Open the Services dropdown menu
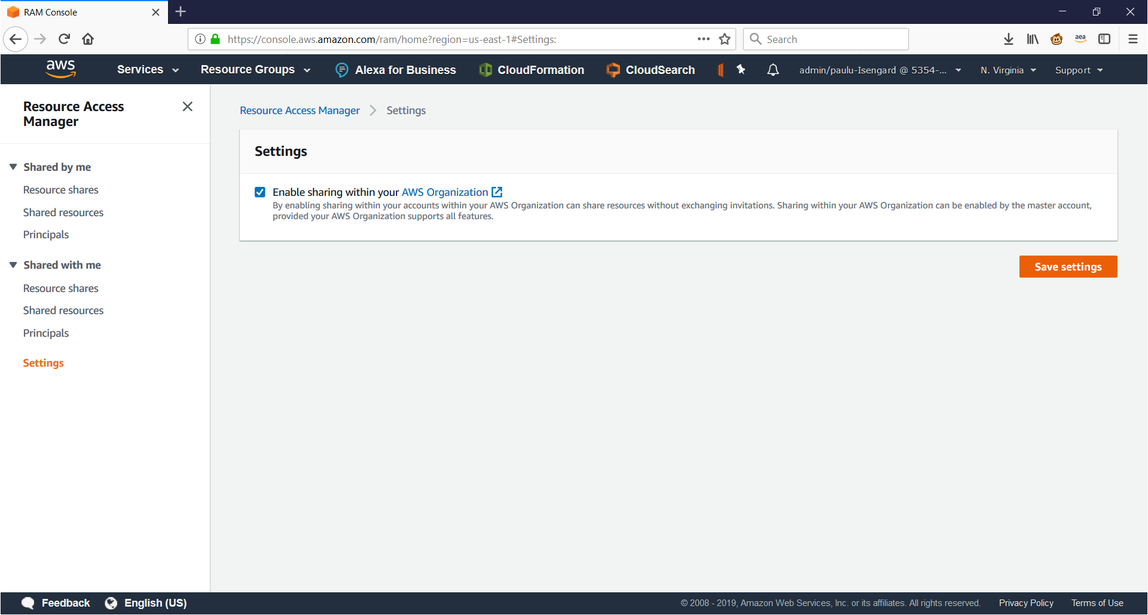The image size is (1148, 615). [x=148, y=70]
